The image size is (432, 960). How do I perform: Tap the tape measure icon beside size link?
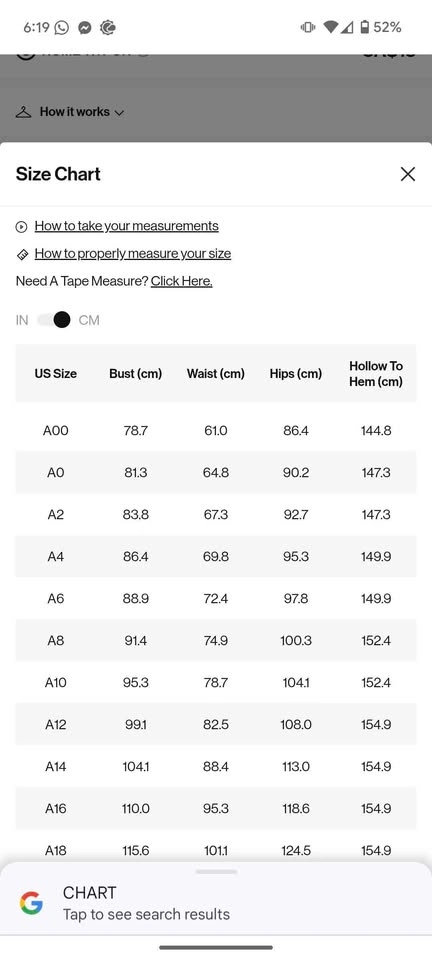tap(21, 254)
